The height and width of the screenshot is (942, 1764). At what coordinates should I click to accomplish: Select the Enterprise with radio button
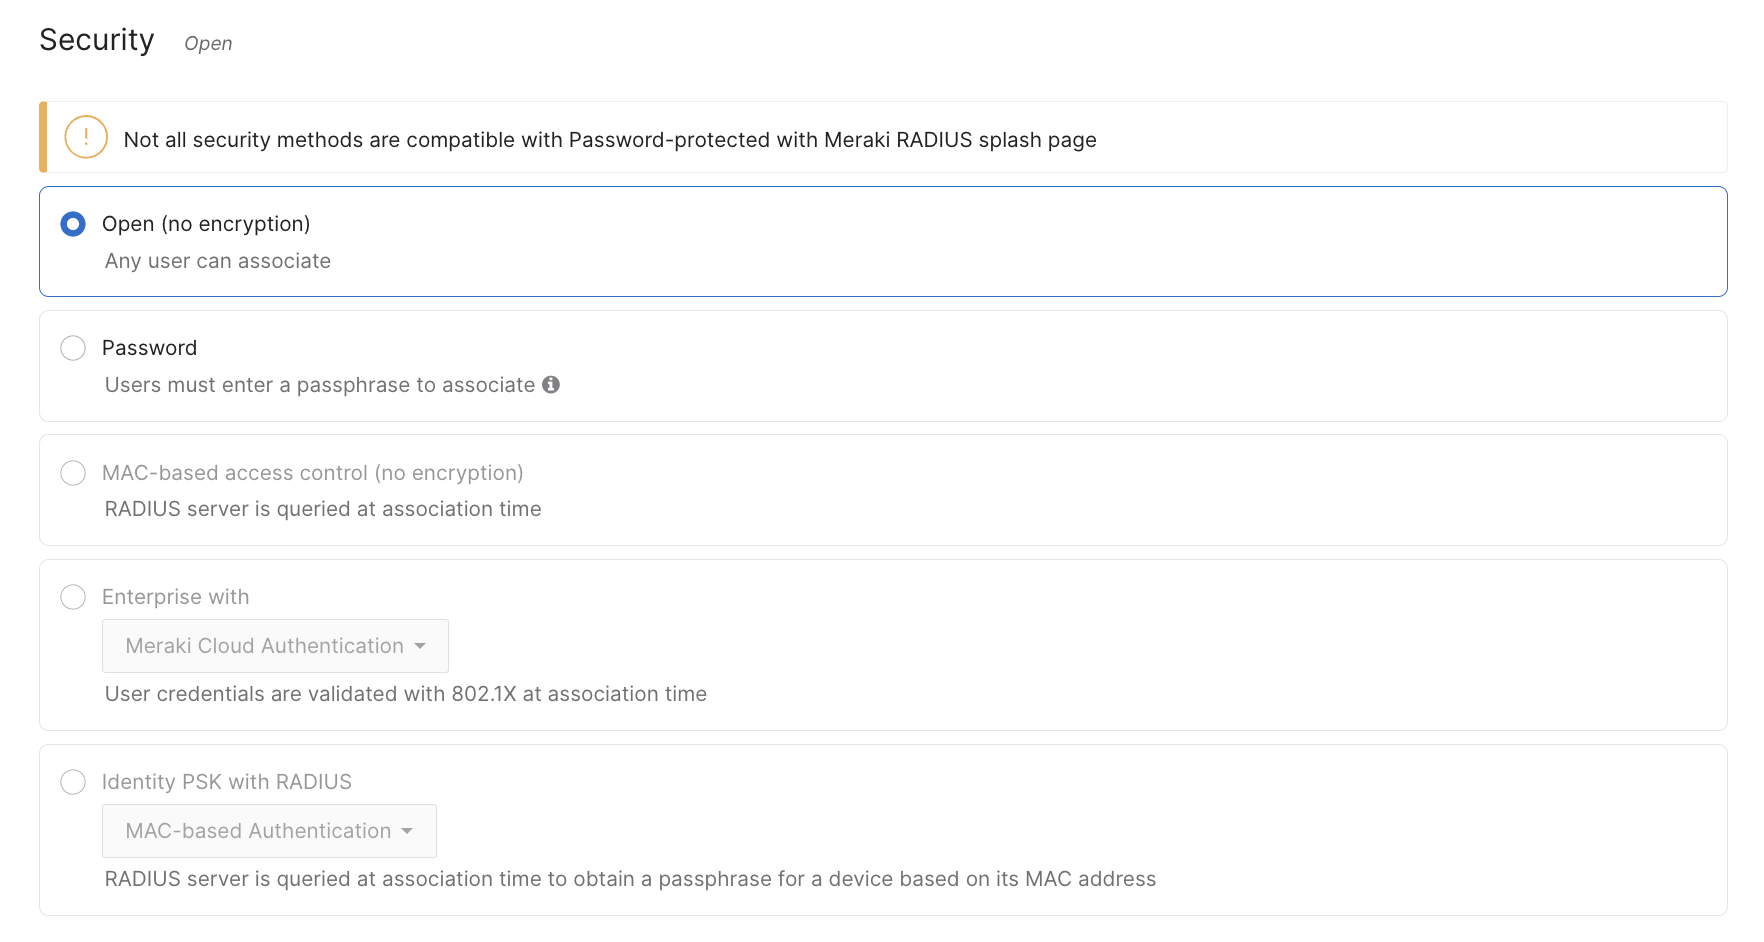point(73,597)
